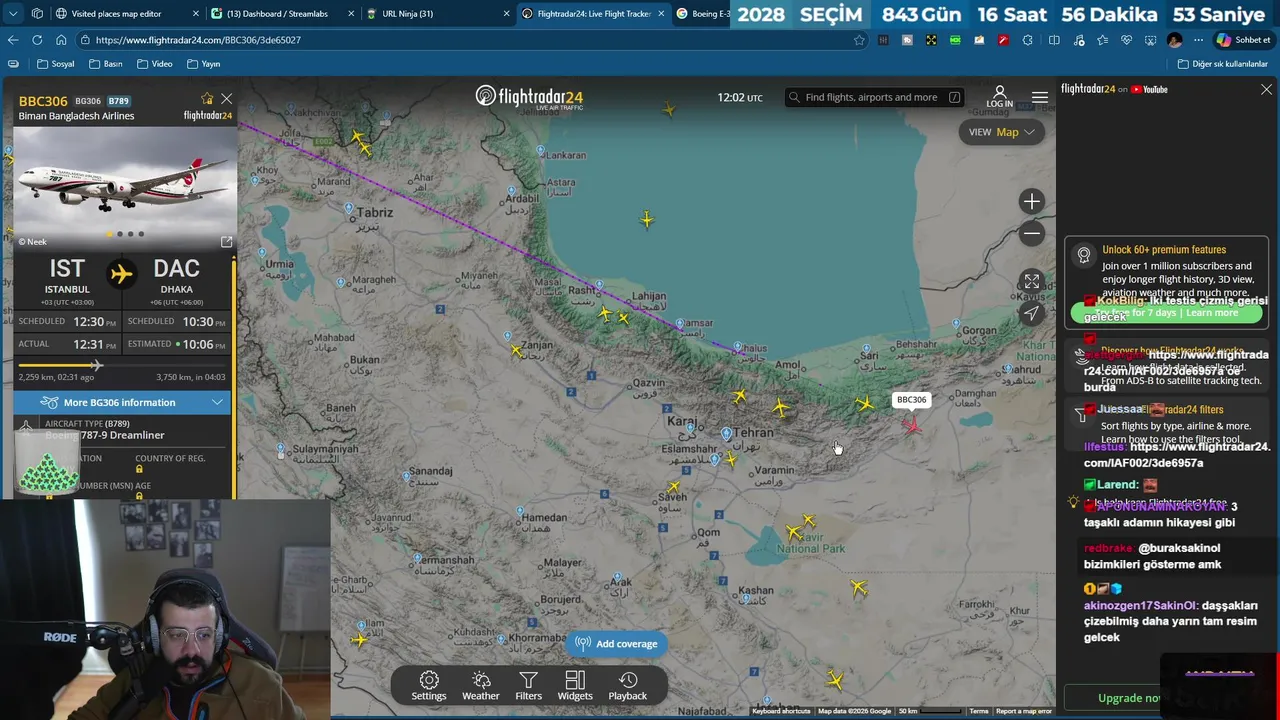Toggle fullscreen map view

point(1031,281)
